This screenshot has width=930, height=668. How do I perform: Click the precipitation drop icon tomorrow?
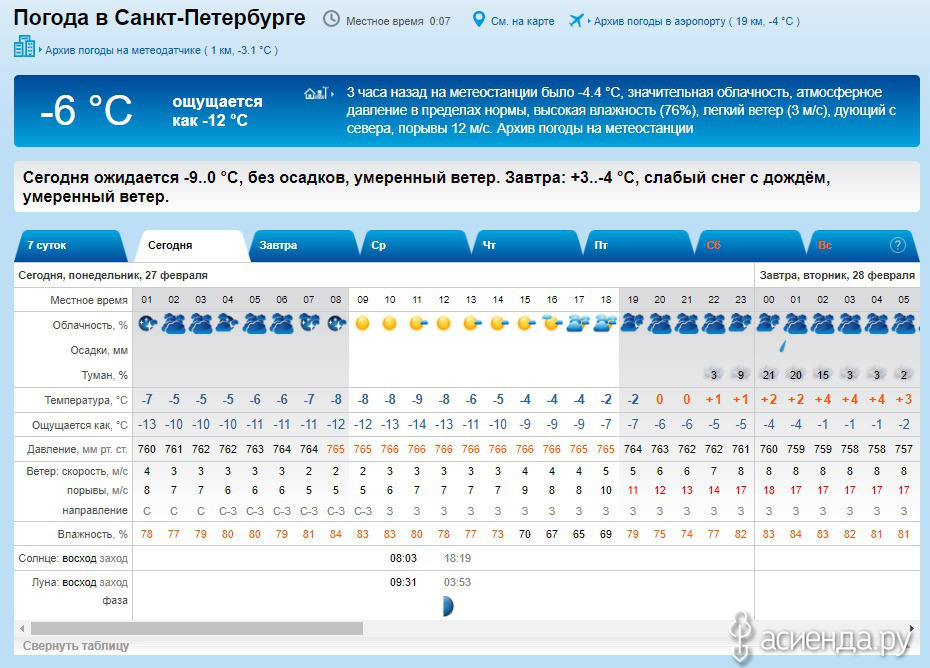pos(783,345)
